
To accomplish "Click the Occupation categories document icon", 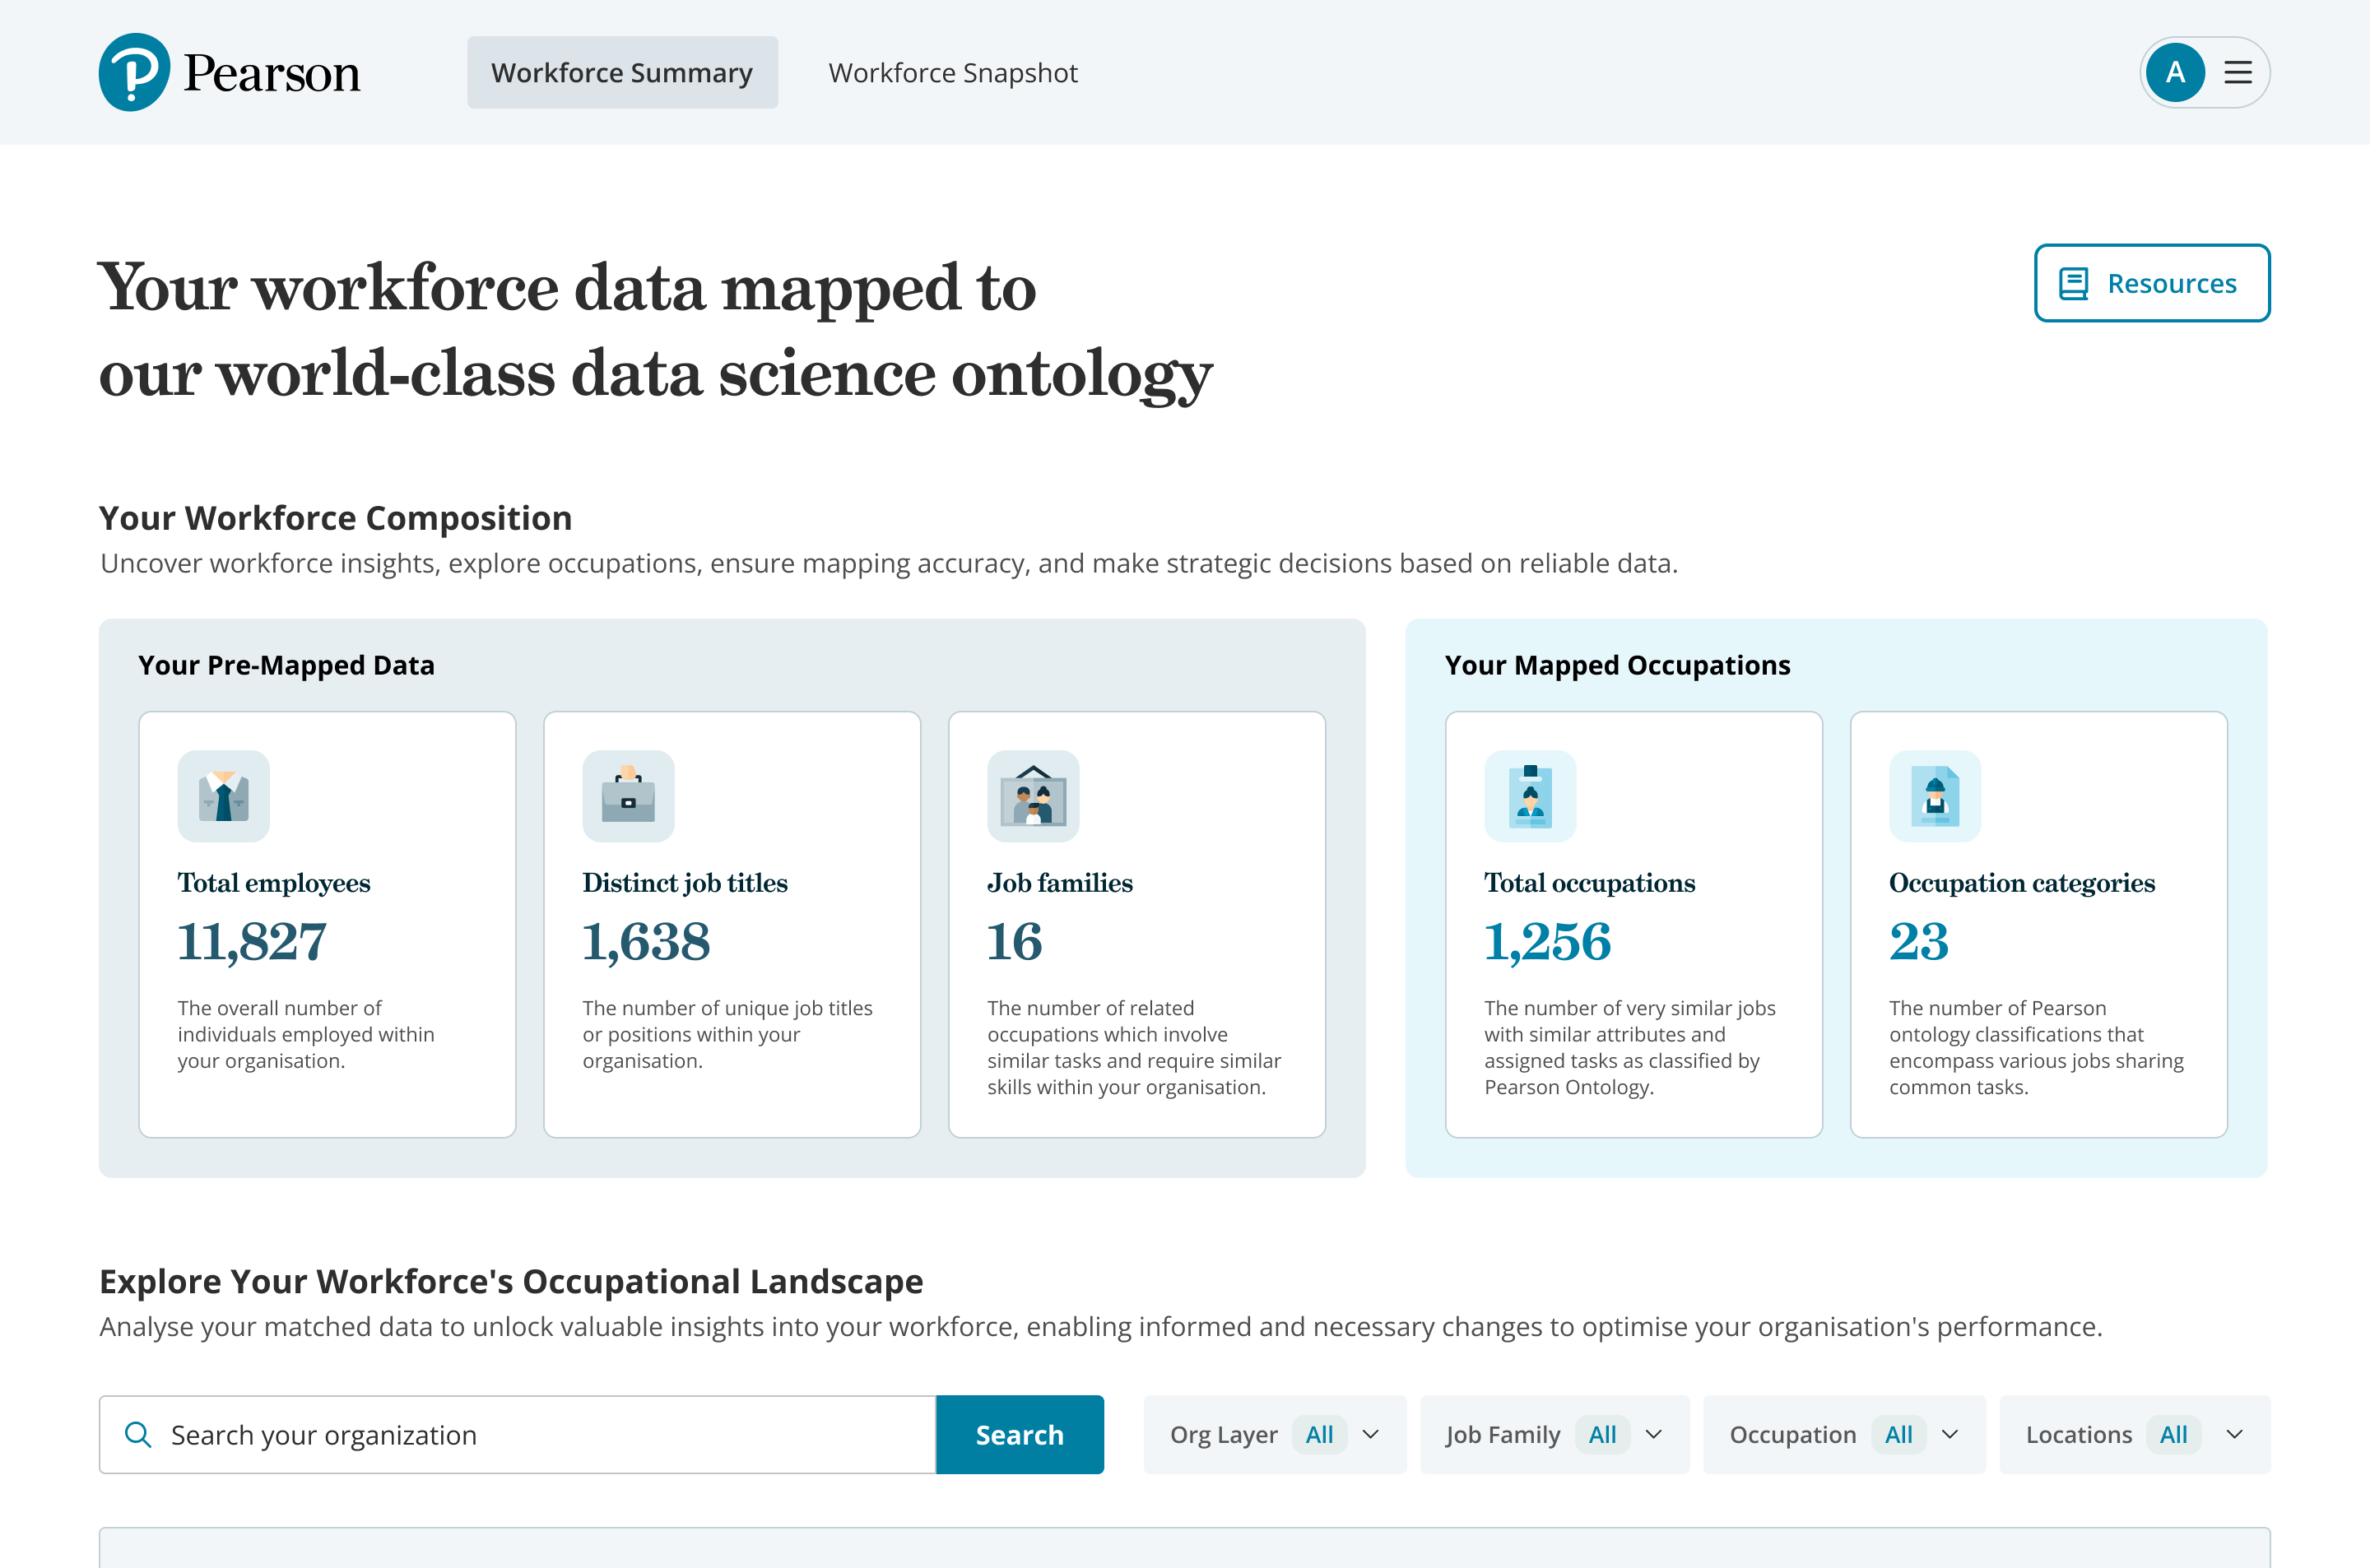I will coord(1934,796).
